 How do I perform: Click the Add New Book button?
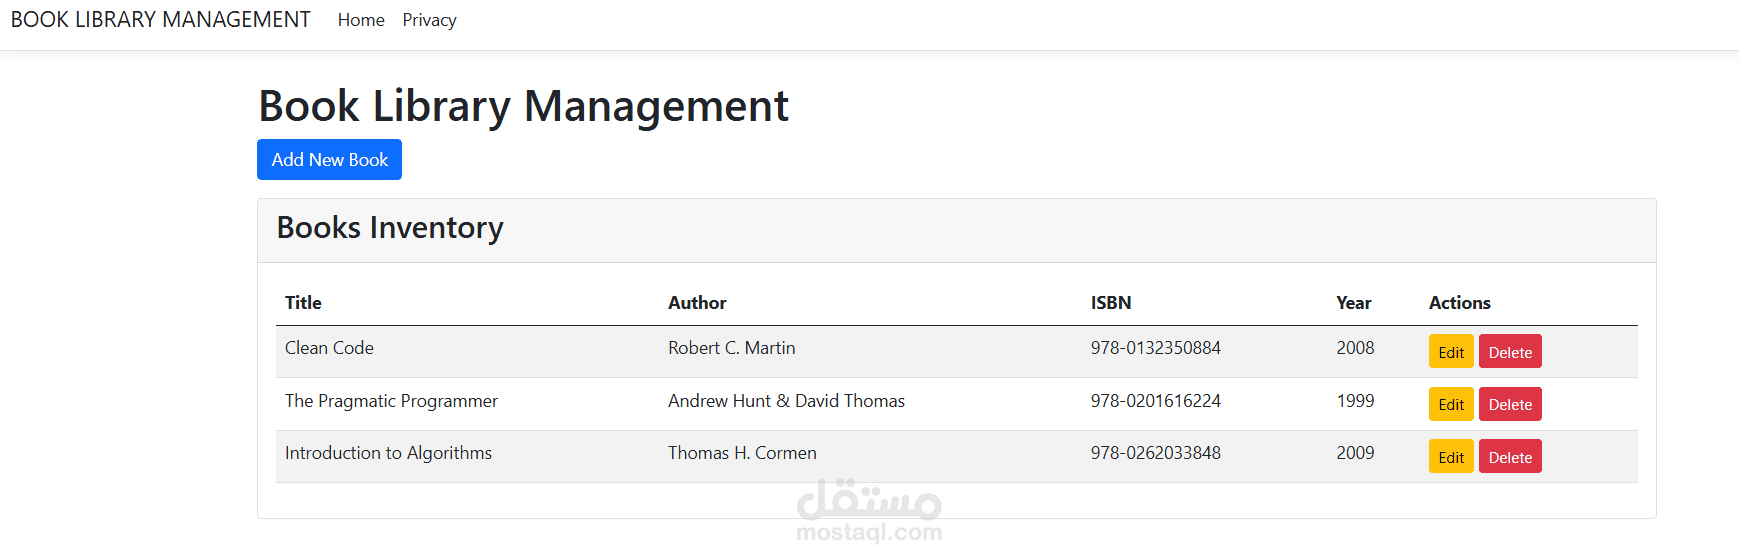[329, 160]
